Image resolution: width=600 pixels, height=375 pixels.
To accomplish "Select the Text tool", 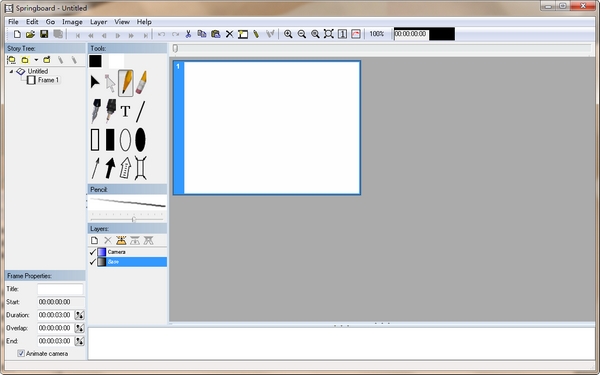I will click(x=125, y=111).
